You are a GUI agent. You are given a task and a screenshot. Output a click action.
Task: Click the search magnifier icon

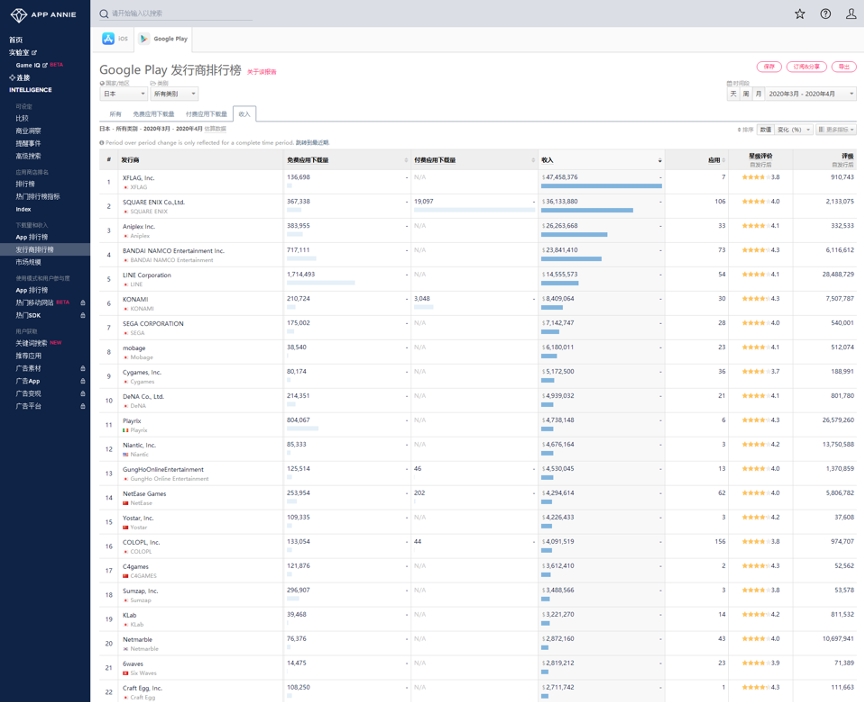click(104, 14)
